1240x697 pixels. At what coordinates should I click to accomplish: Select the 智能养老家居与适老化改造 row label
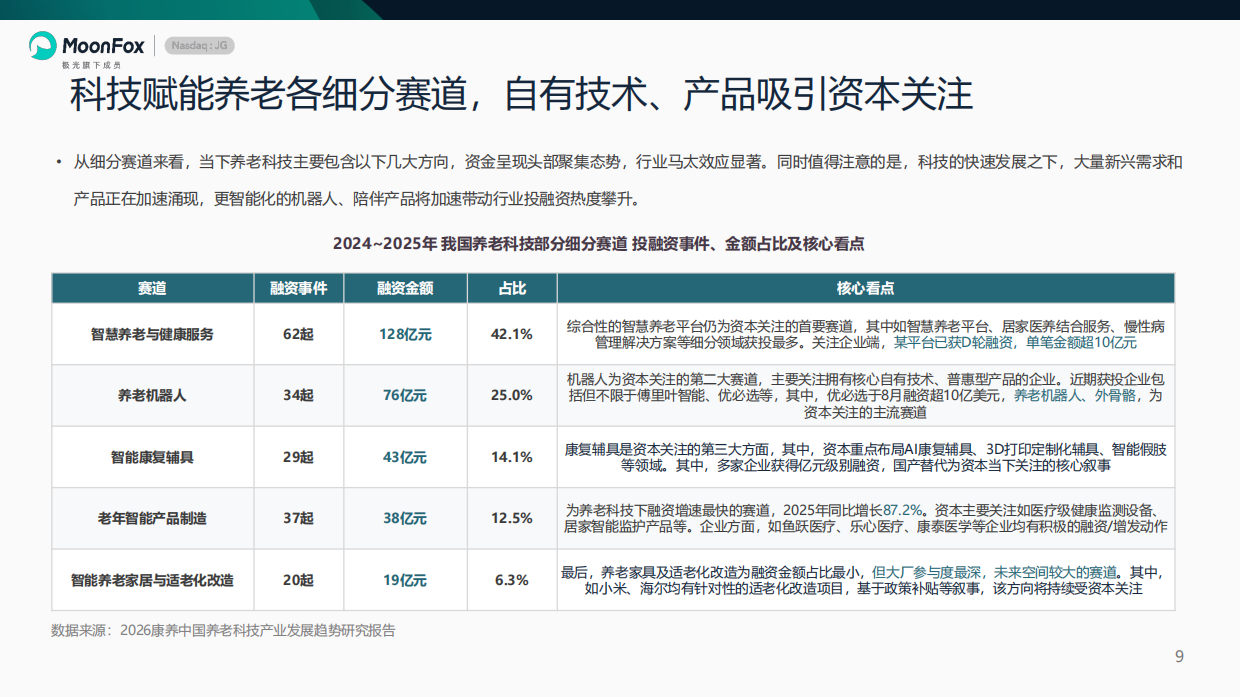point(152,580)
